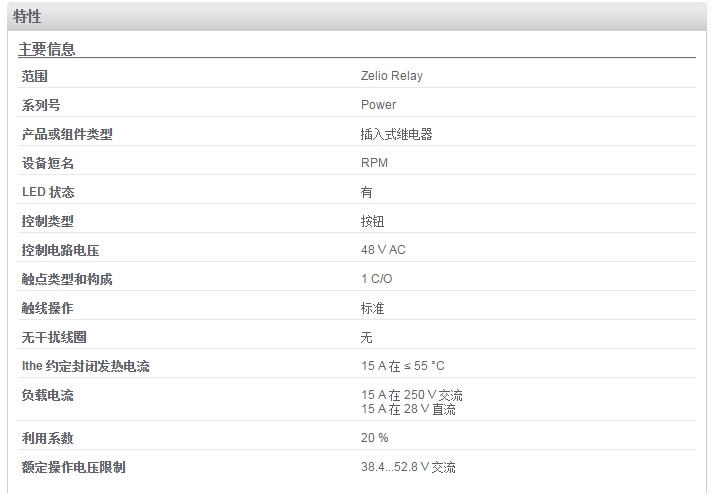
Task: Click the 插入式继电器 value
Action: [x=396, y=134]
